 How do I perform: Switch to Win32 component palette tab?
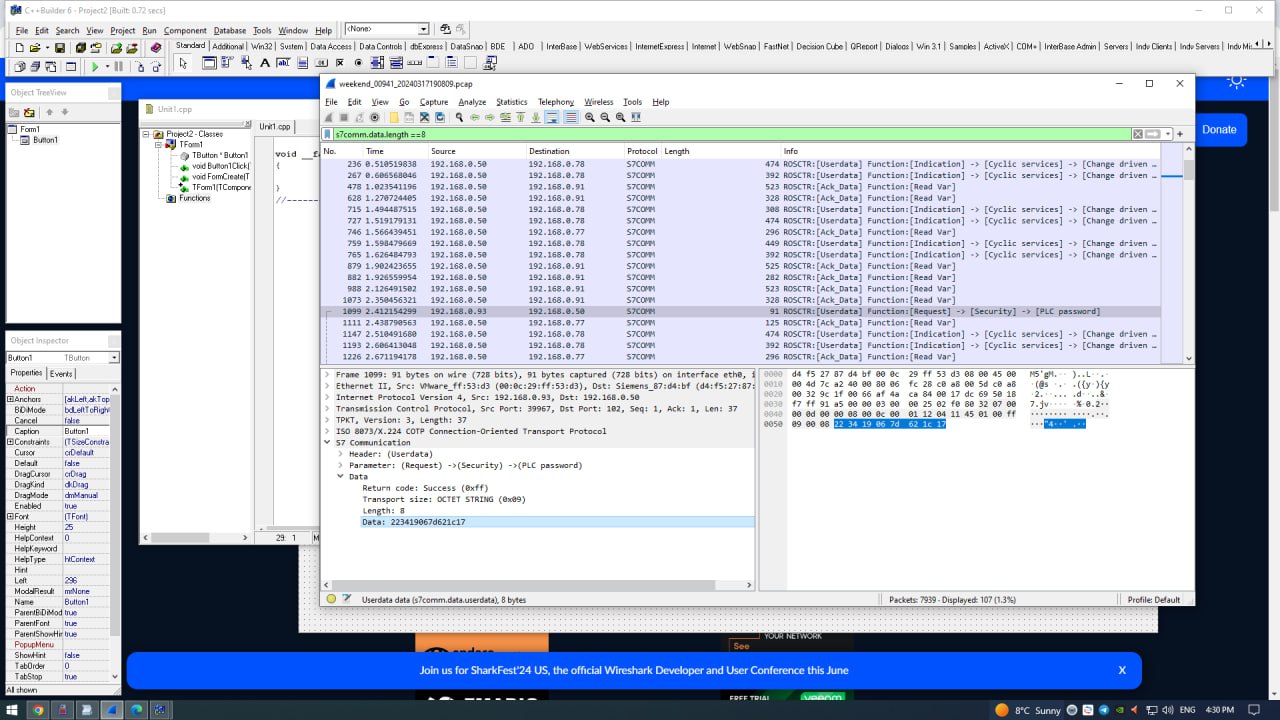point(262,46)
